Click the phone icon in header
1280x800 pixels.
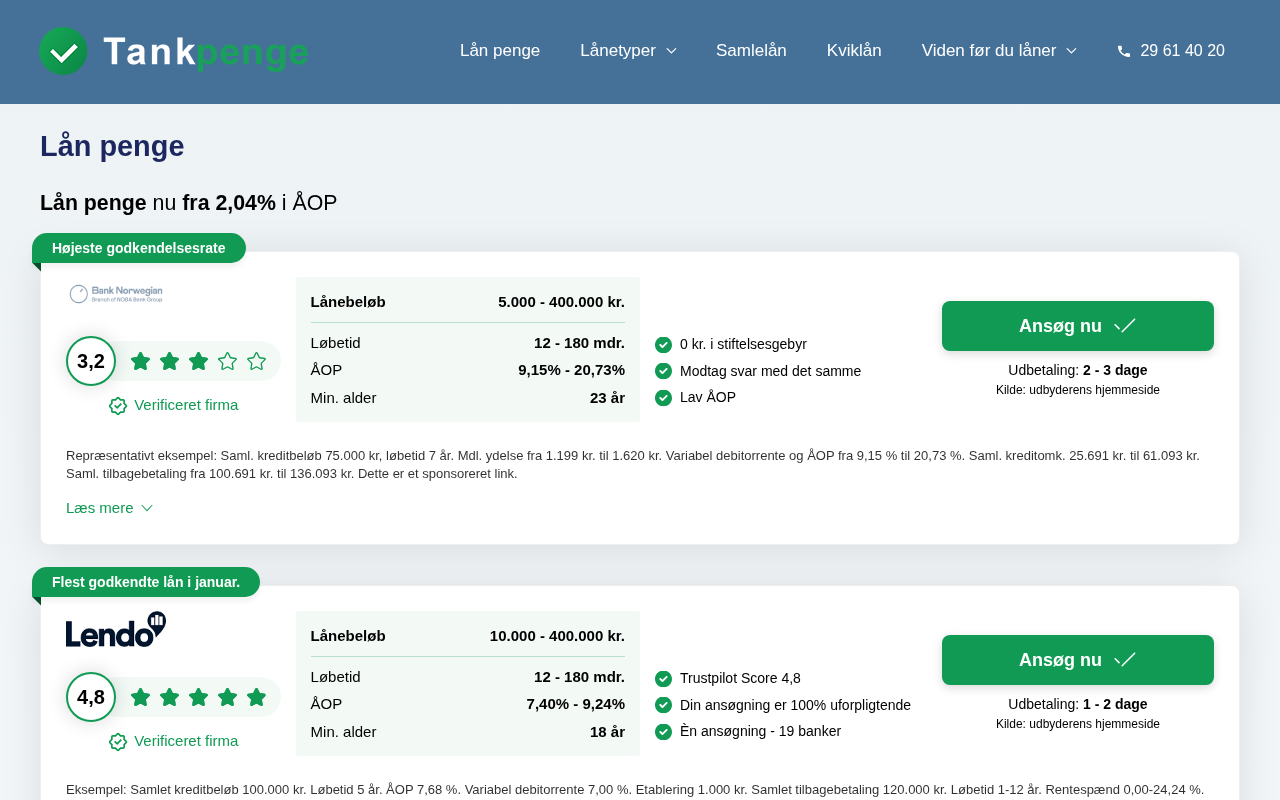click(1124, 51)
